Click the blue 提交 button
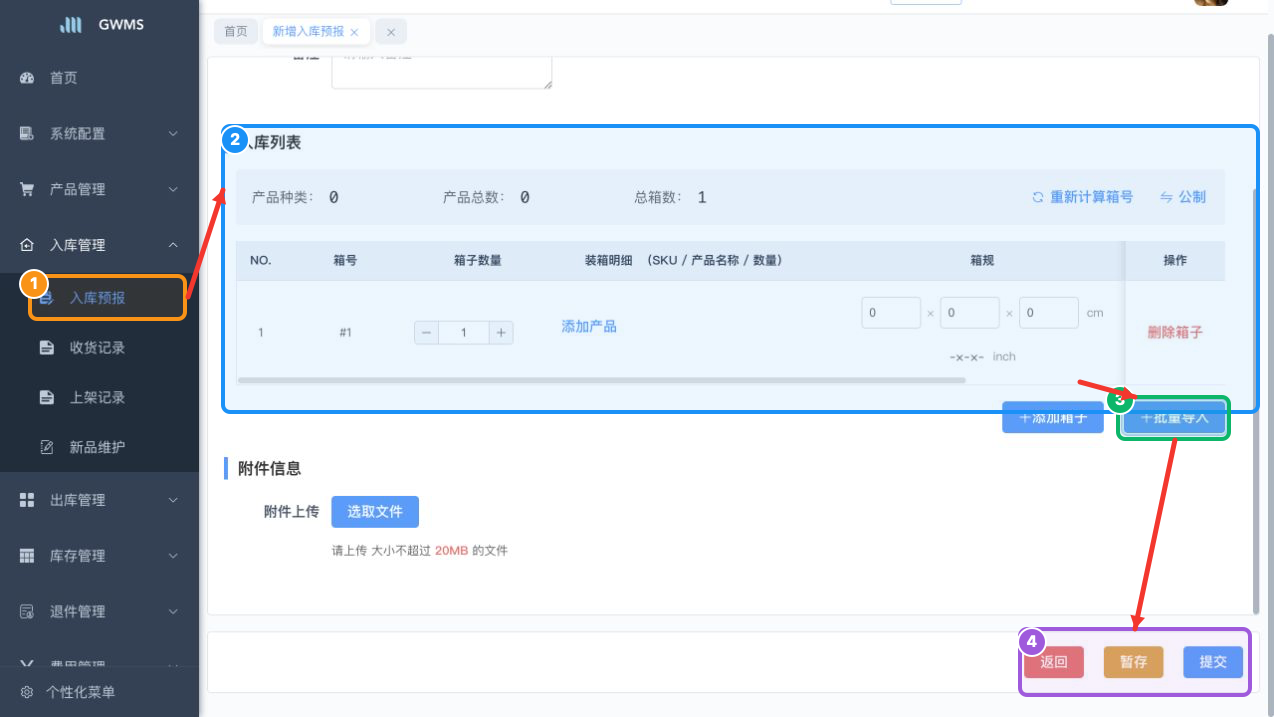This screenshot has width=1274, height=717. click(x=1213, y=662)
